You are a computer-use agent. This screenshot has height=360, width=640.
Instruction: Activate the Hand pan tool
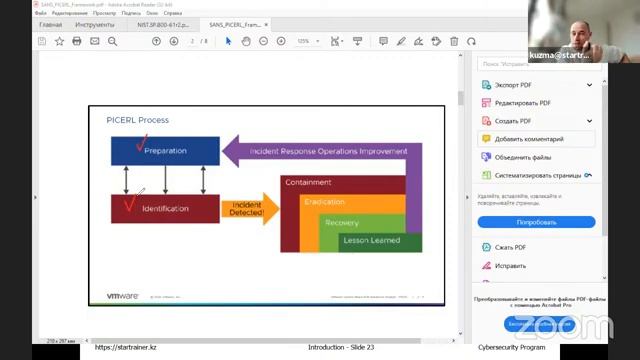(x=246, y=41)
